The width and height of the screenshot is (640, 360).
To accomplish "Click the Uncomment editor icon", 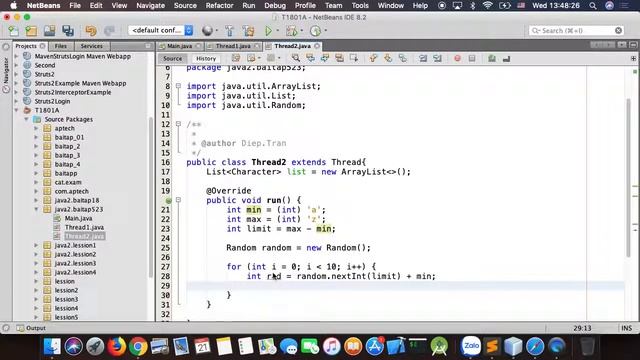I will [x=507, y=59].
